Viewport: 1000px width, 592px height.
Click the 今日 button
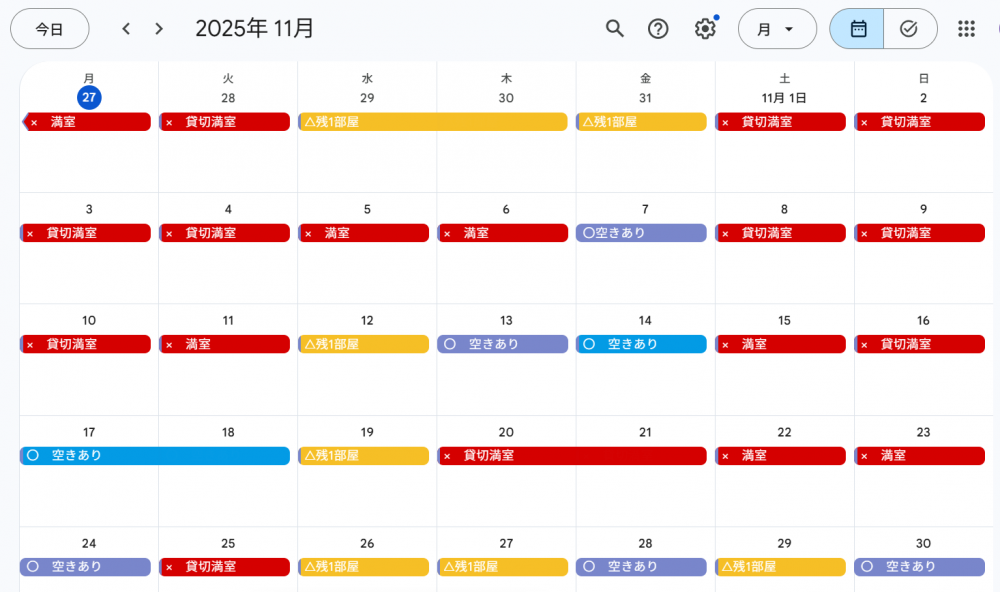(x=49, y=29)
